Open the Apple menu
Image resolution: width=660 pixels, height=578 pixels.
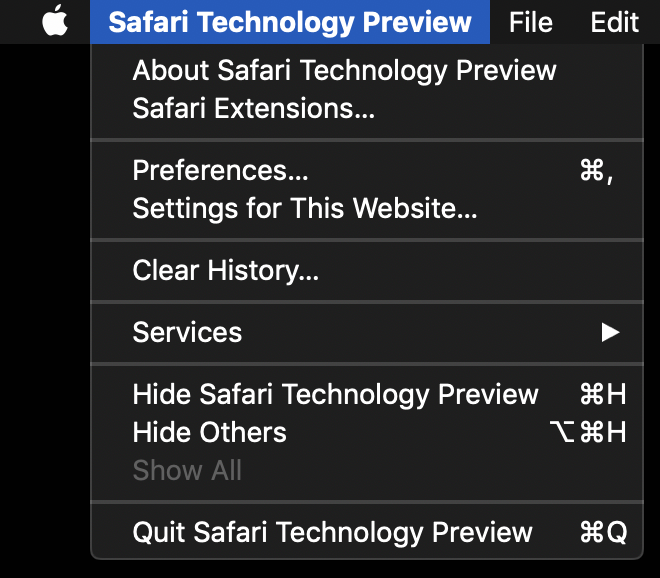(x=55, y=21)
